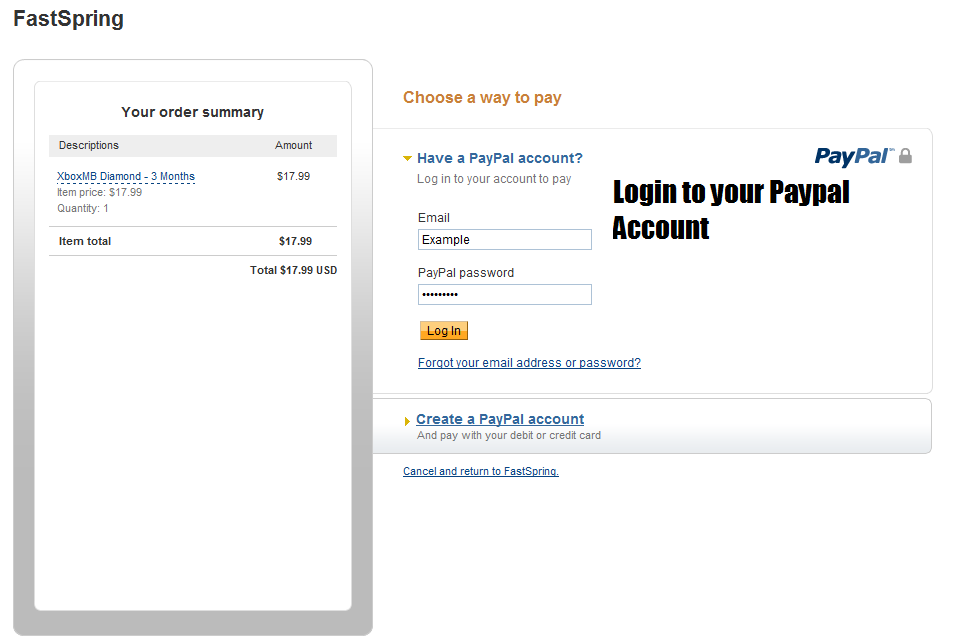Click into the PayPal password field

coord(504,295)
